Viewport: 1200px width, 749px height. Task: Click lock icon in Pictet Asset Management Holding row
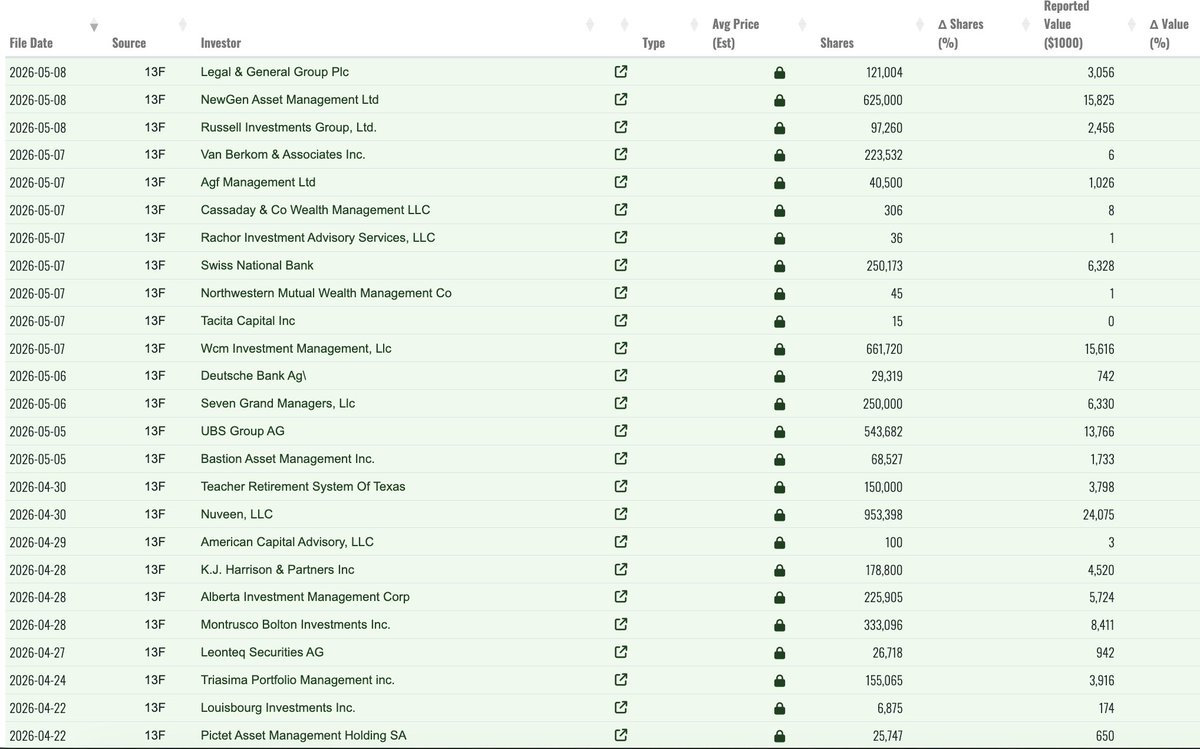tap(780, 736)
